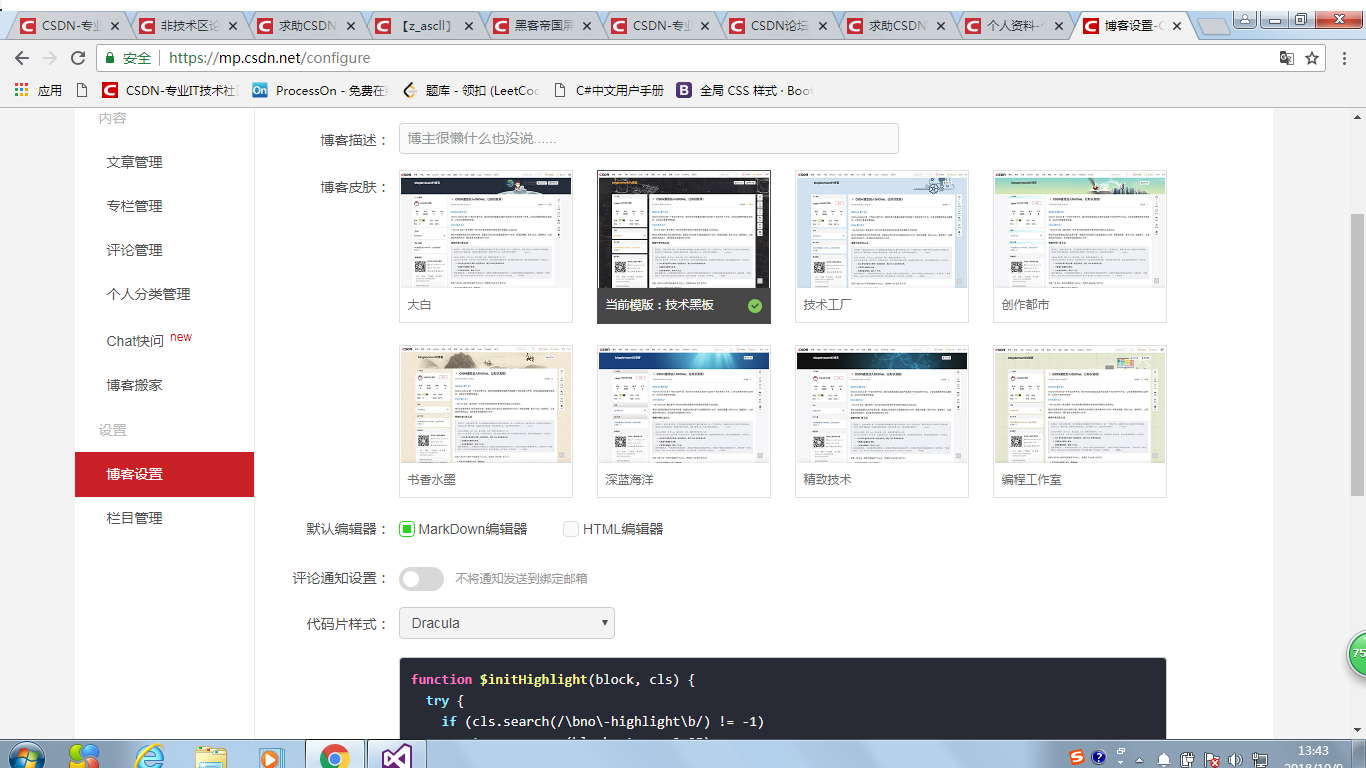Click the translate page icon in address bar
This screenshot has height=768, width=1366.
pyautogui.click(x=1287, y=58)
